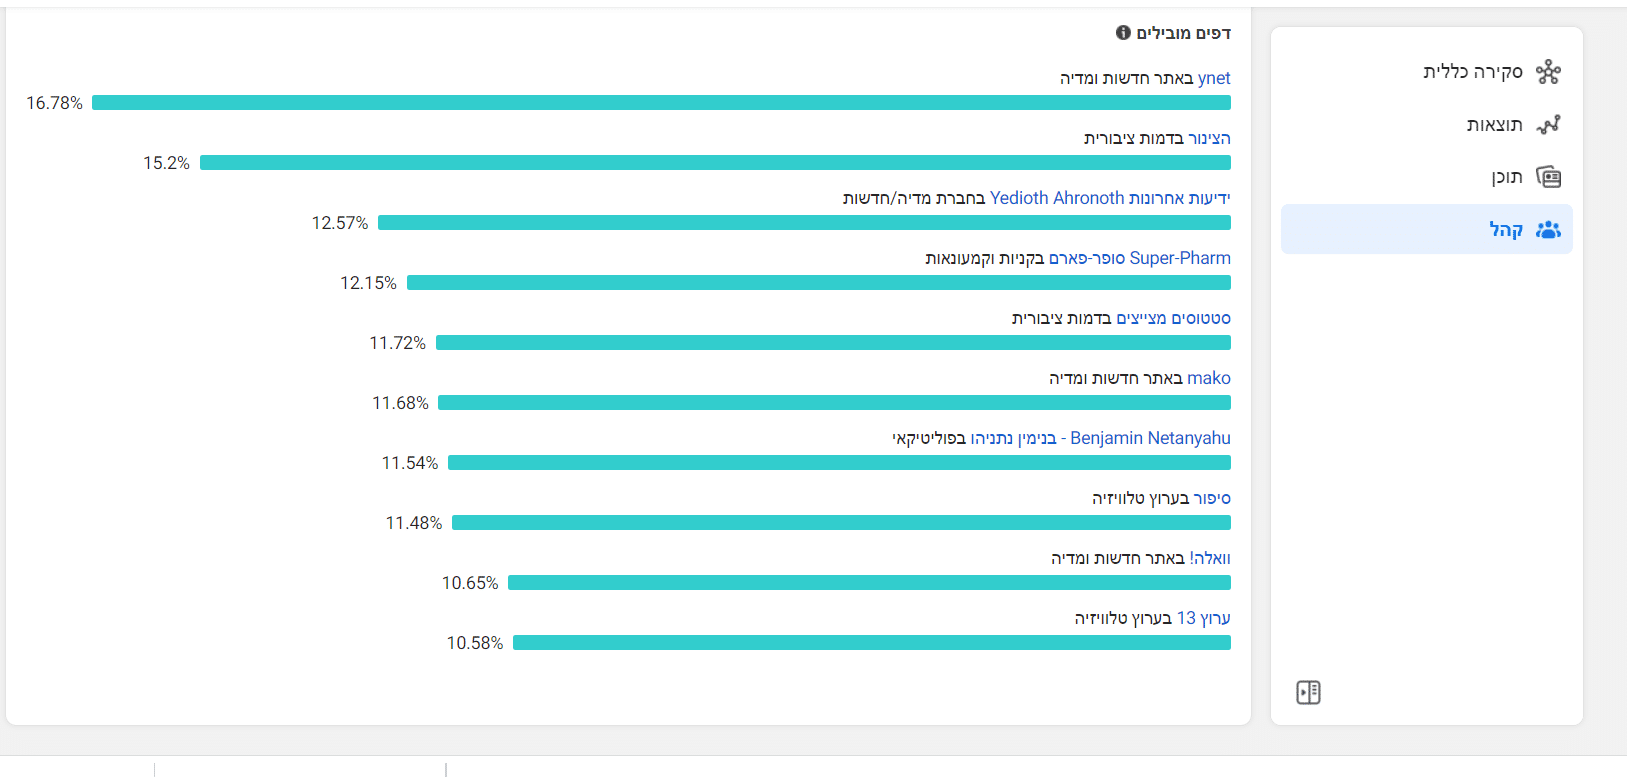Click the overview network icon in sidebar
This screenshot has width=1627, height=777.
1548,72
